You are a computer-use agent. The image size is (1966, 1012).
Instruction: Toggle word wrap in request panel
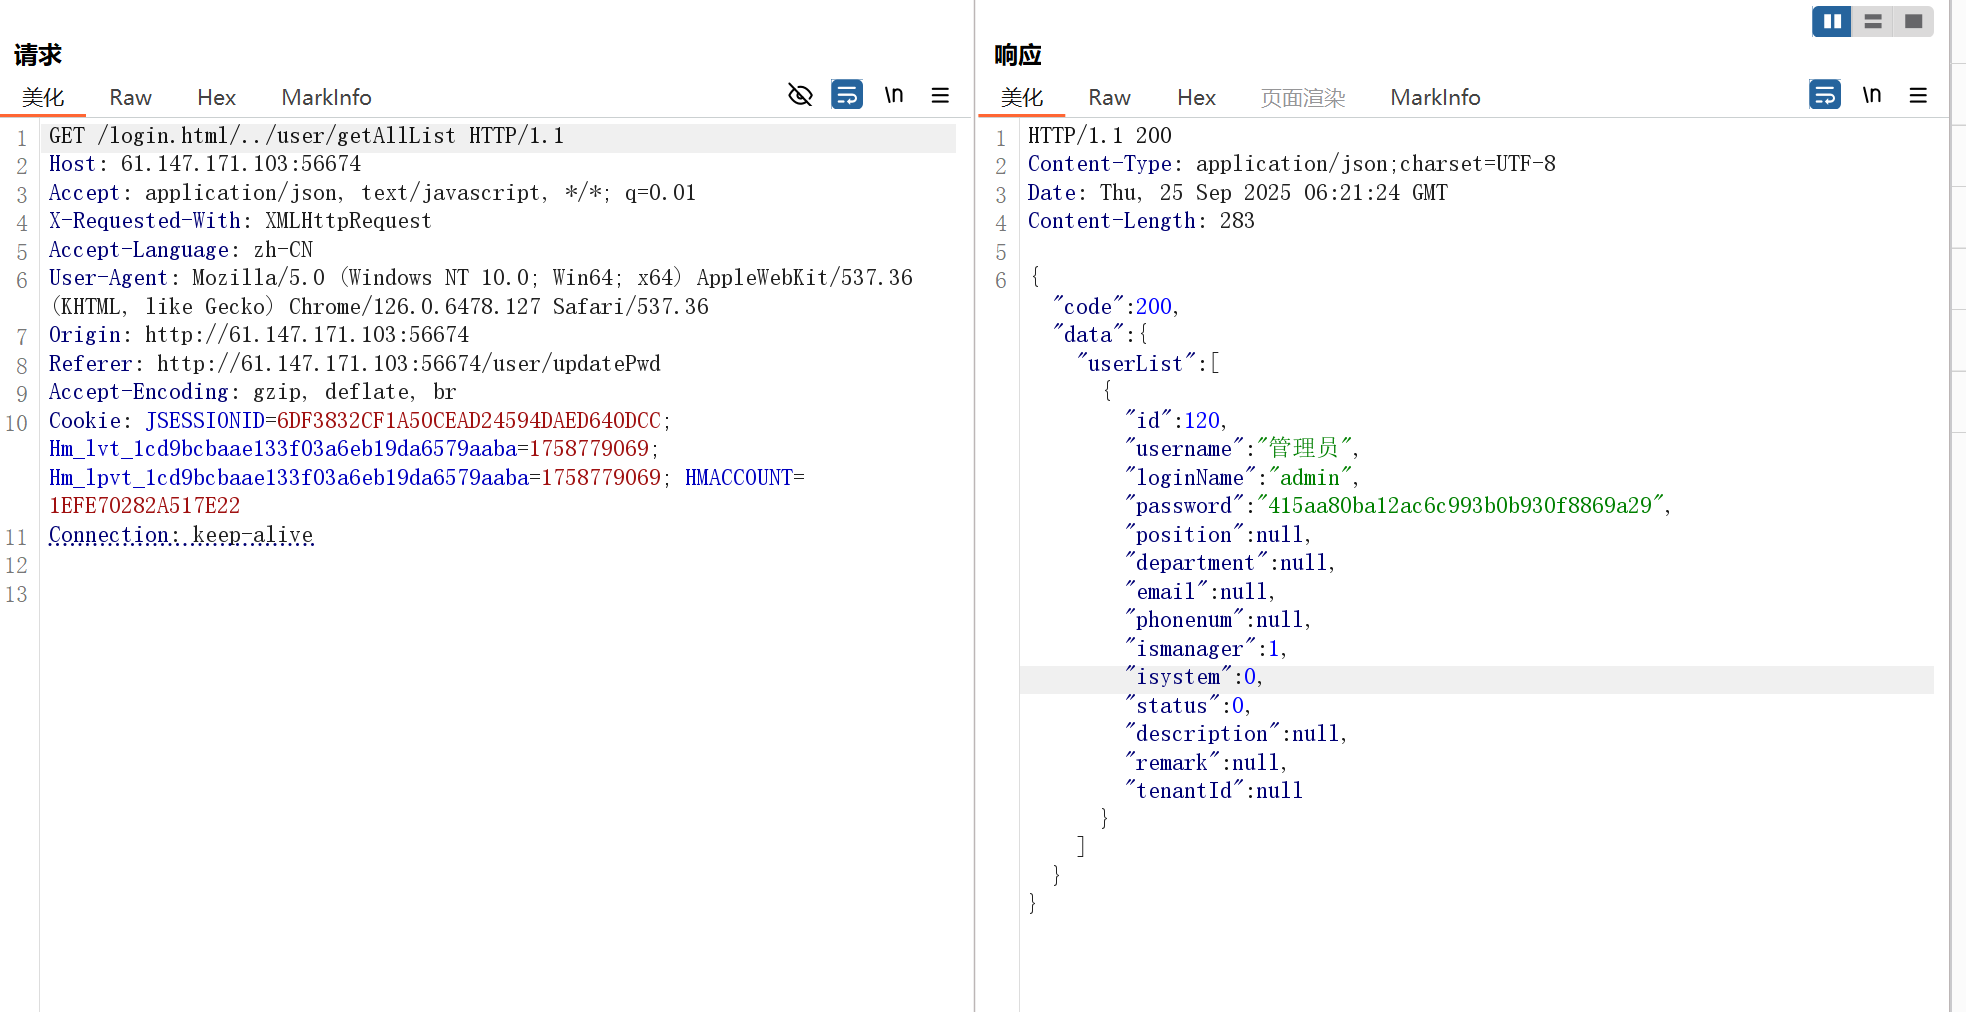click(847, 95)
